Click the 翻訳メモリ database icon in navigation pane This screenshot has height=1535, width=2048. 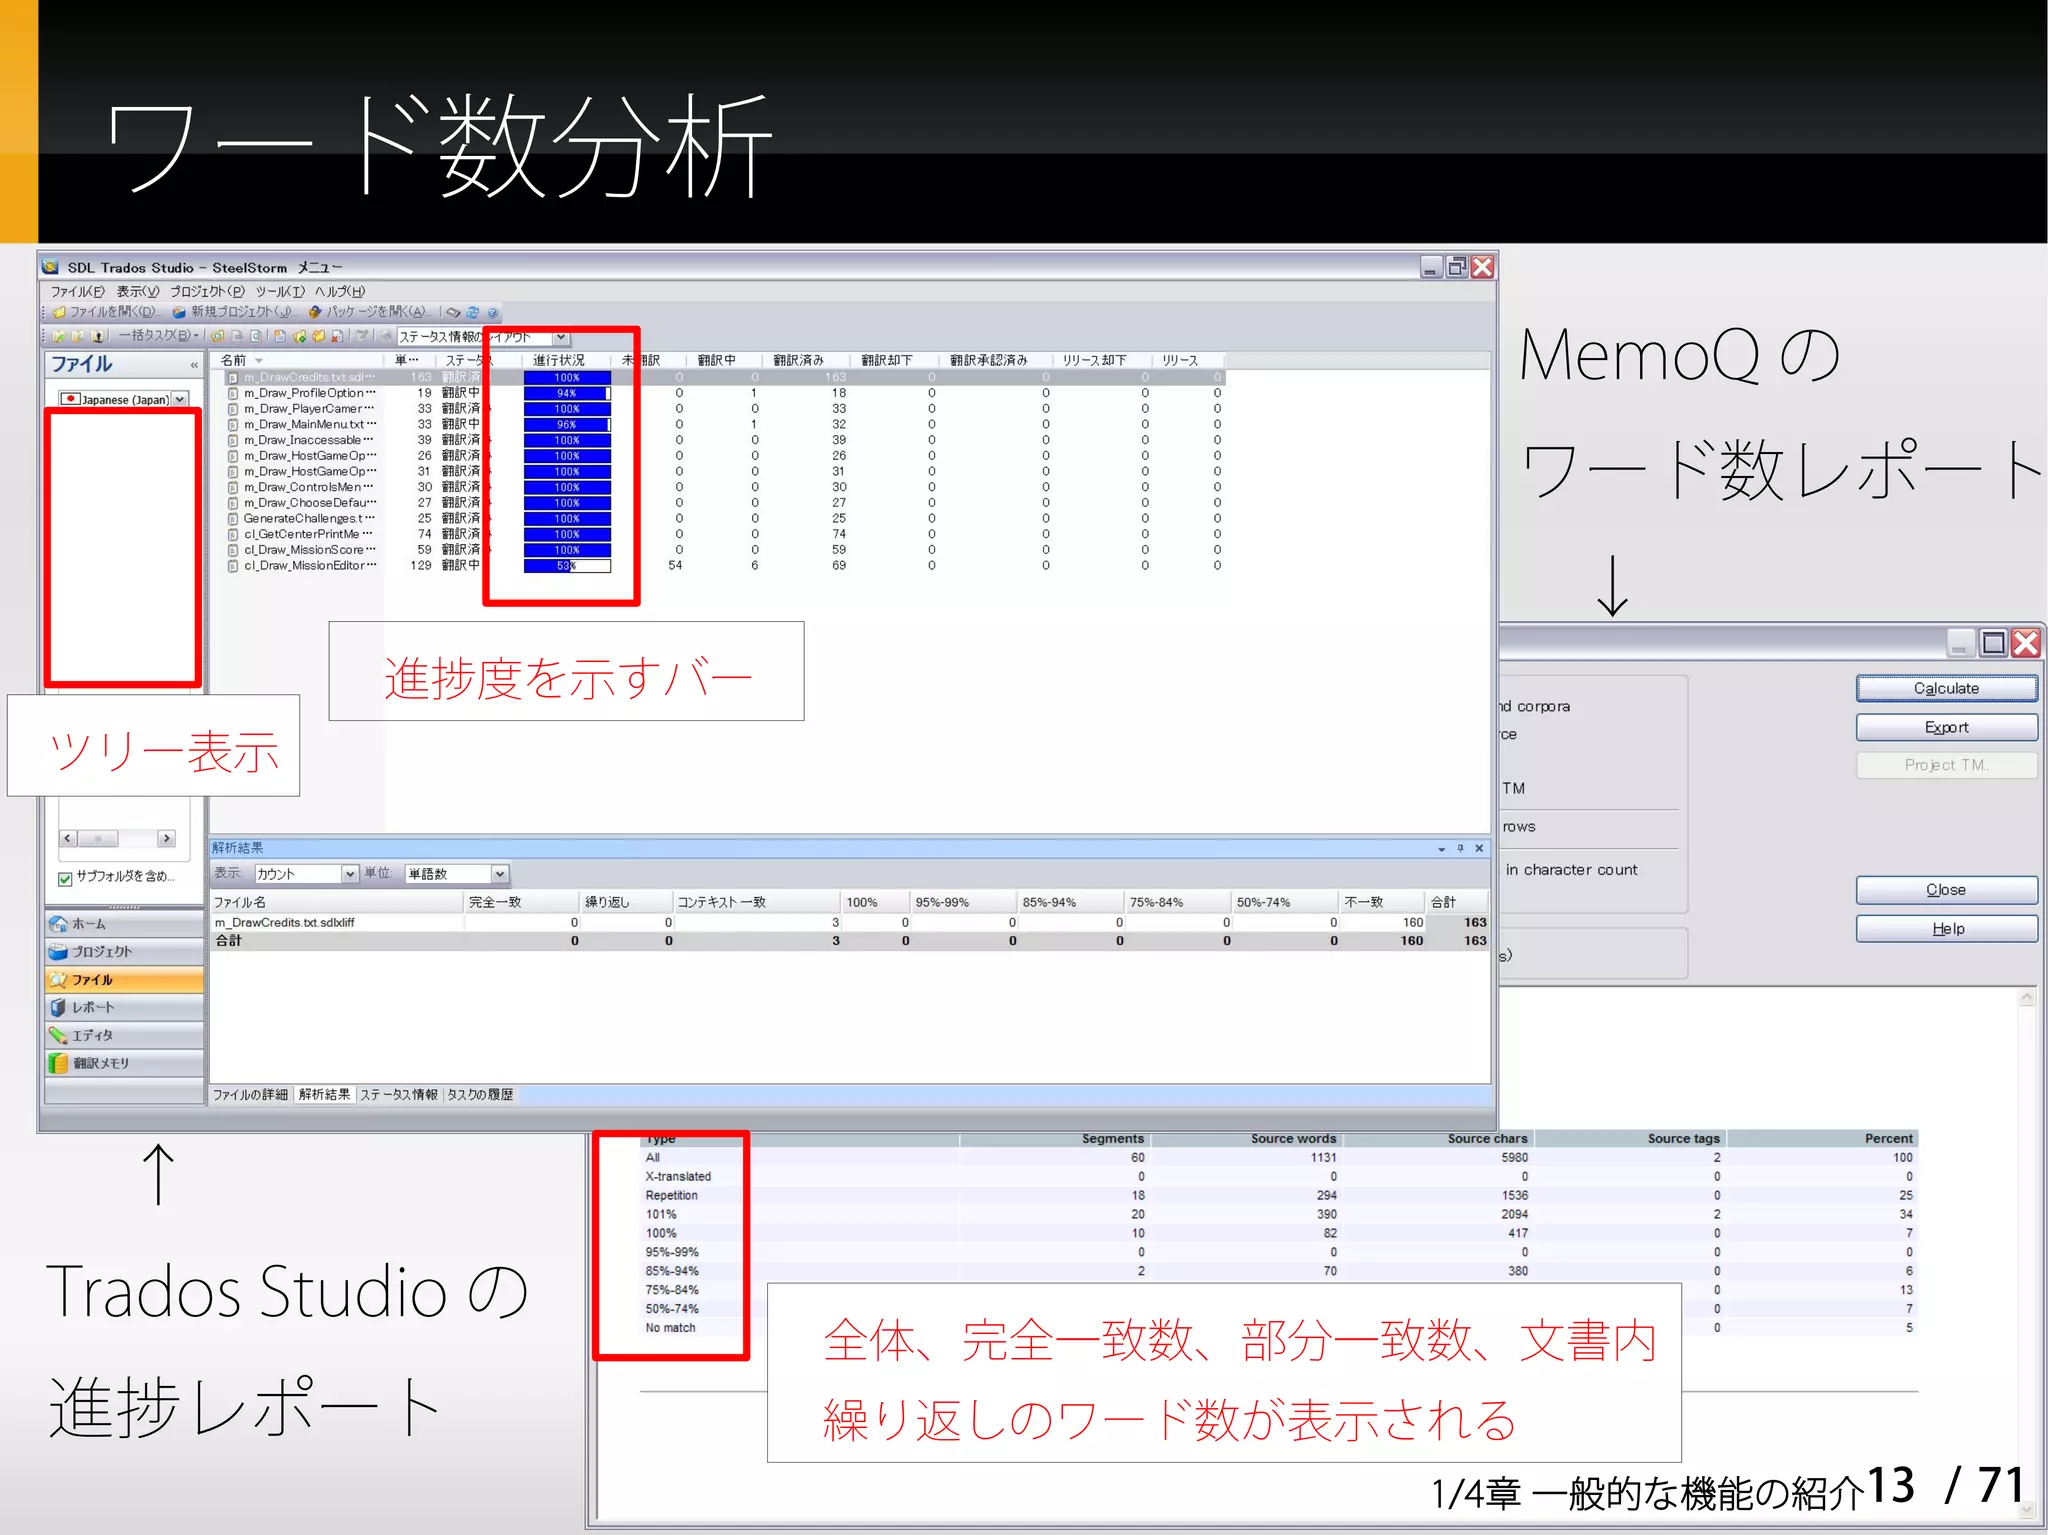(x=59, y=1063)
